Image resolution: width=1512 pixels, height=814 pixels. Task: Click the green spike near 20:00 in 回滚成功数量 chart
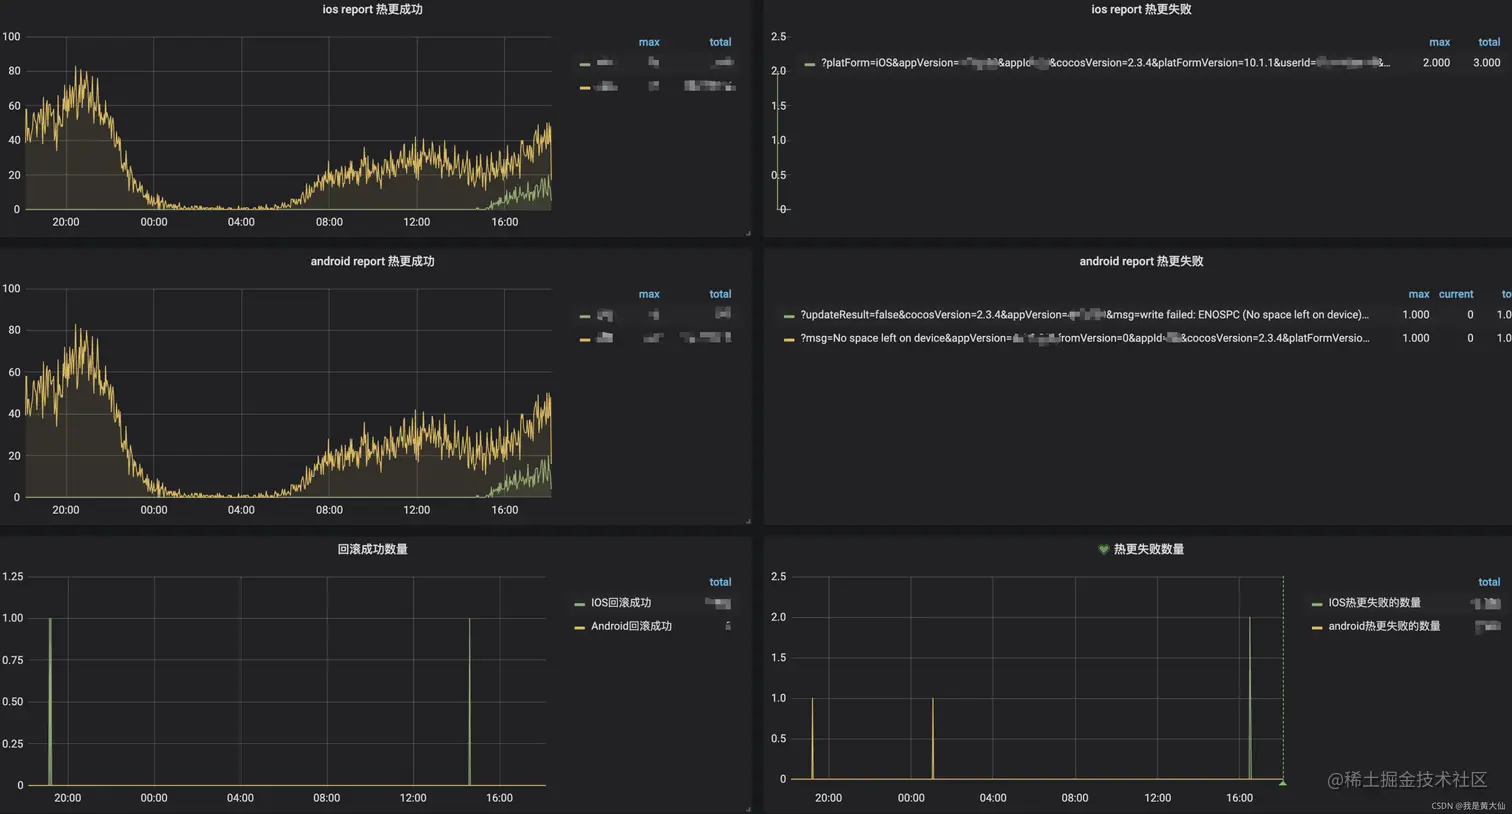[x=50, y=700]
